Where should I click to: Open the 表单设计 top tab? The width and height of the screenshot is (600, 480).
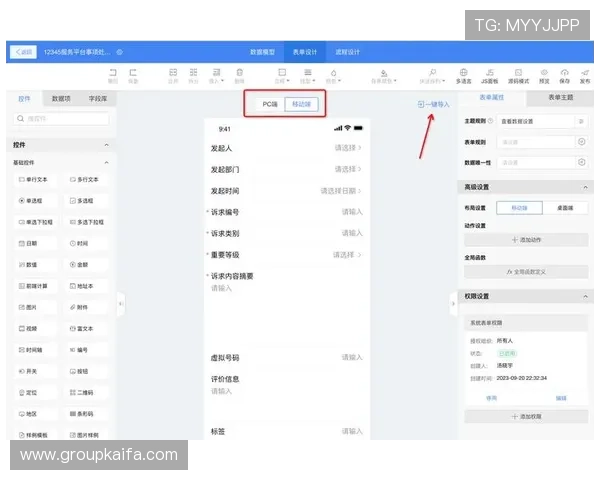click(x=305, y=52)
